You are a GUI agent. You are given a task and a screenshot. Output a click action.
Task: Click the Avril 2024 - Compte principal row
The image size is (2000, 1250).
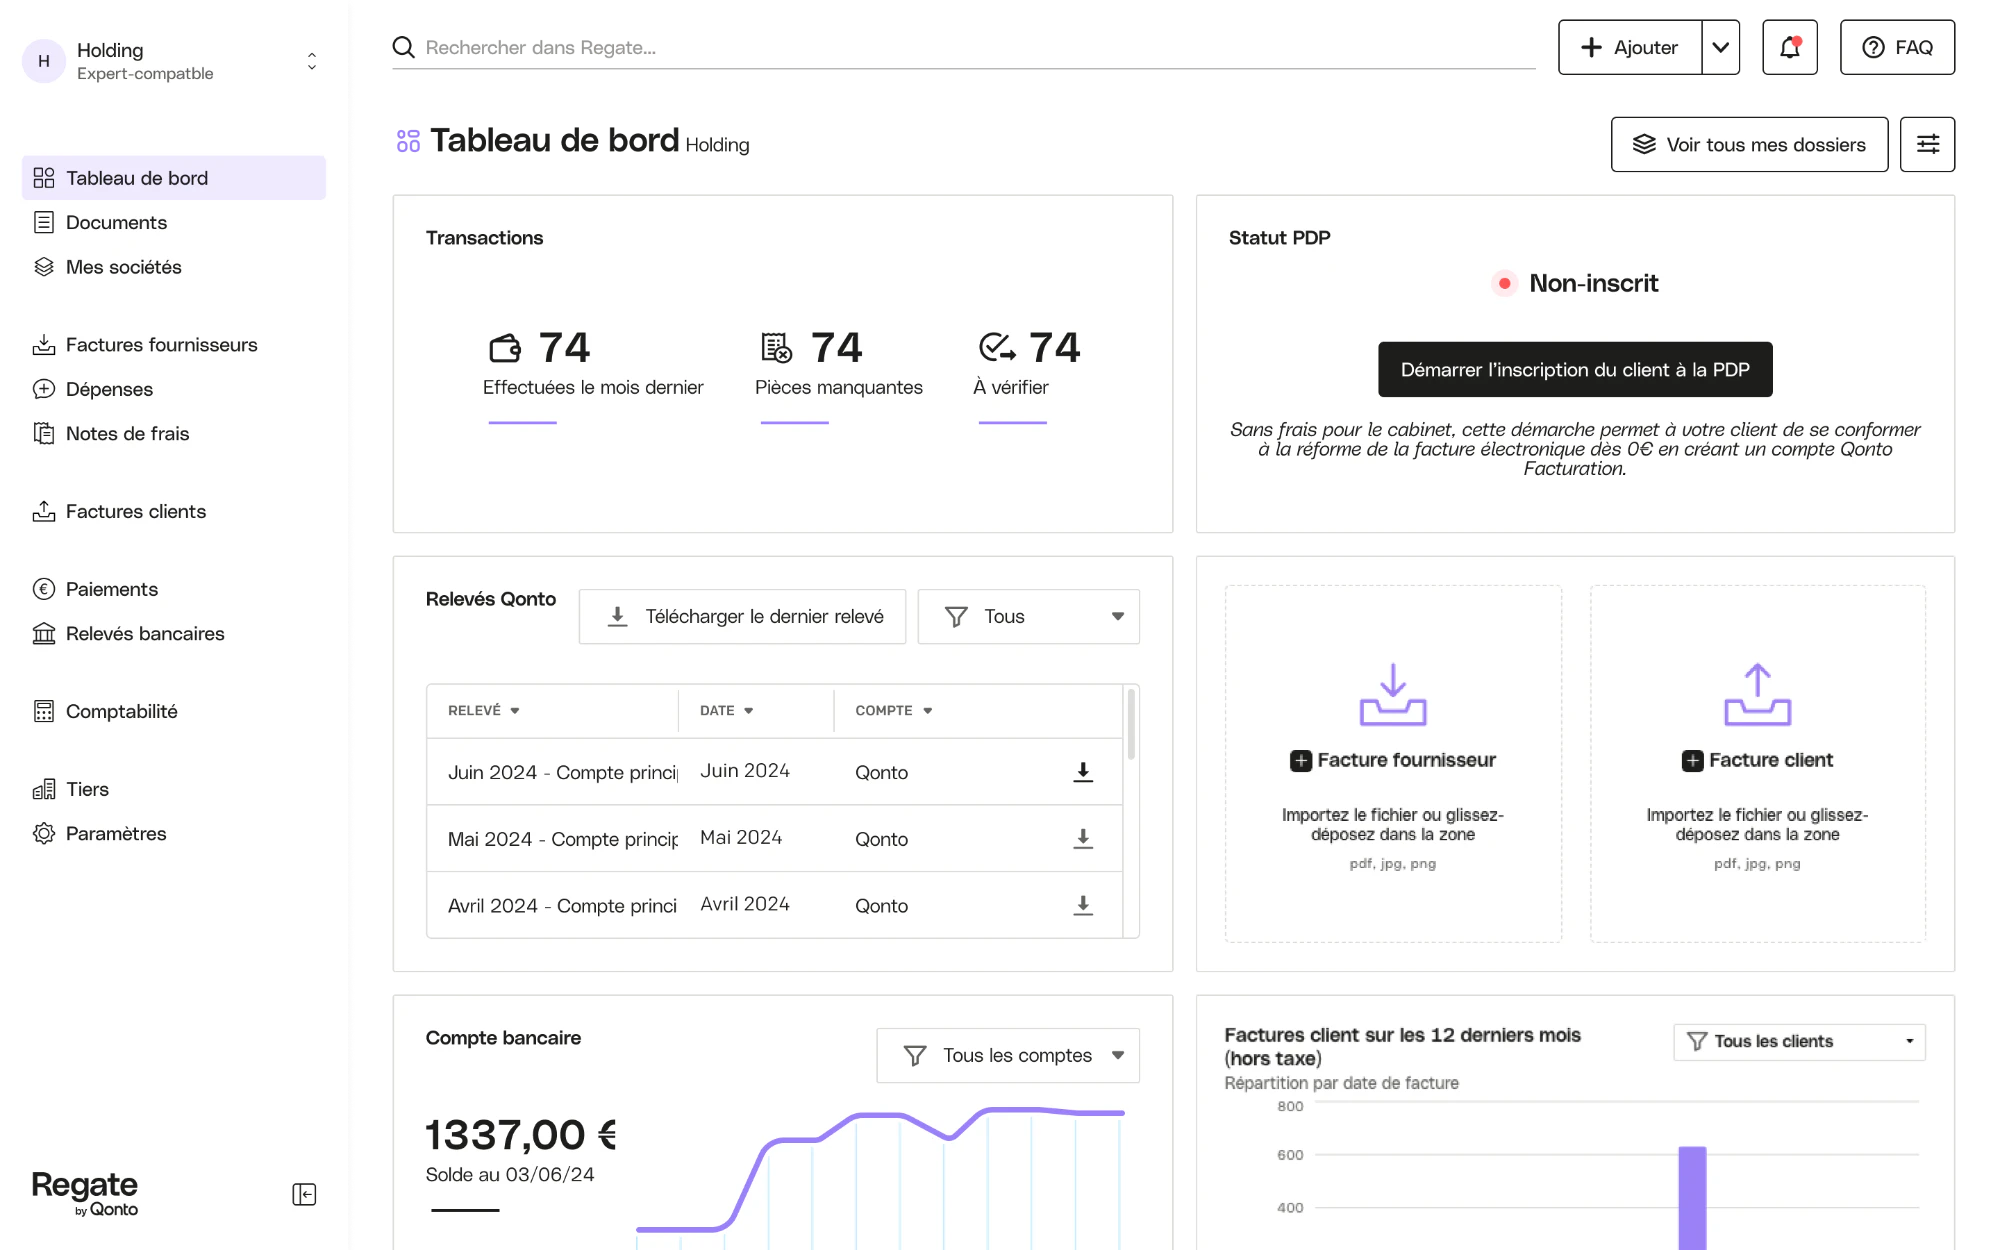pyautogui.click(x=774, y=905)
